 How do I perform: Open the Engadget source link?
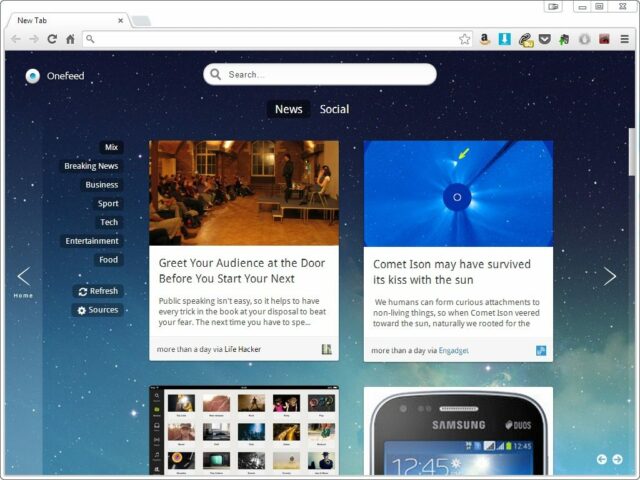coord(453,351)
